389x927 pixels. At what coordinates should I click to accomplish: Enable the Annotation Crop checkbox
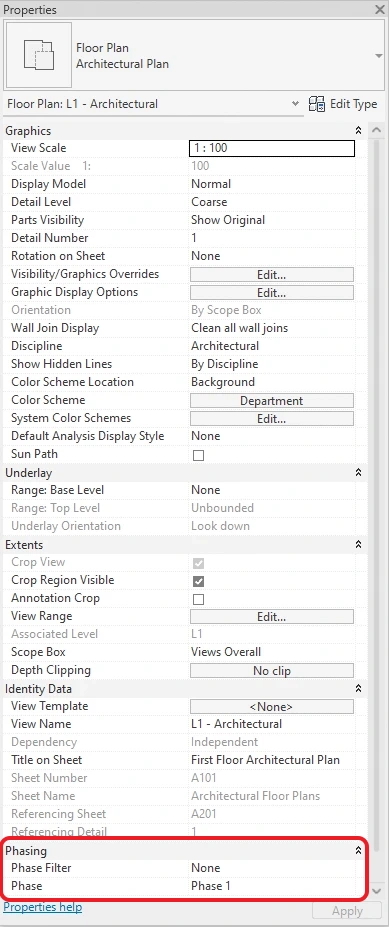tap(199, 599)
